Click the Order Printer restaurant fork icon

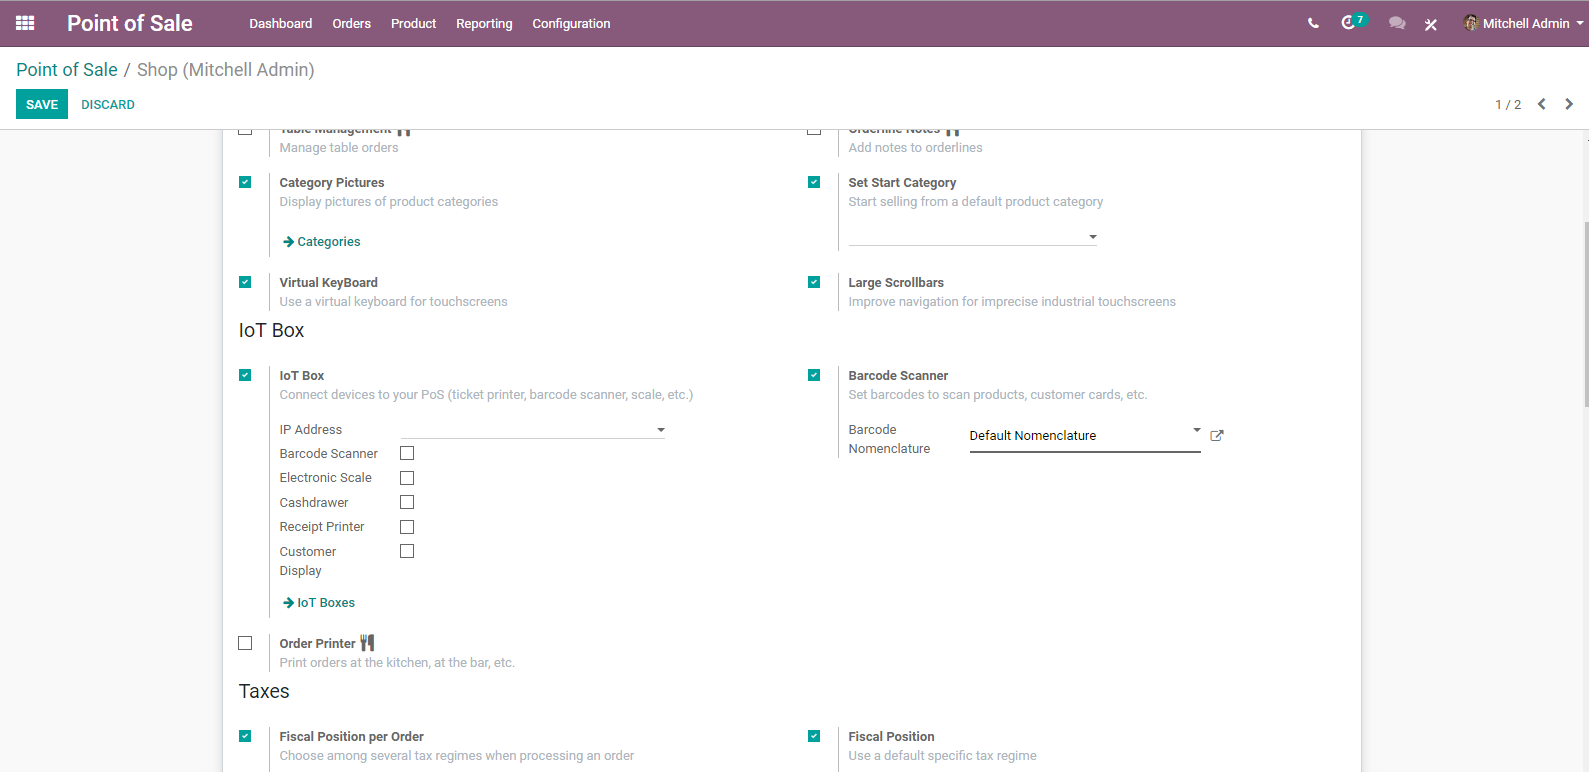coord(367,643)
